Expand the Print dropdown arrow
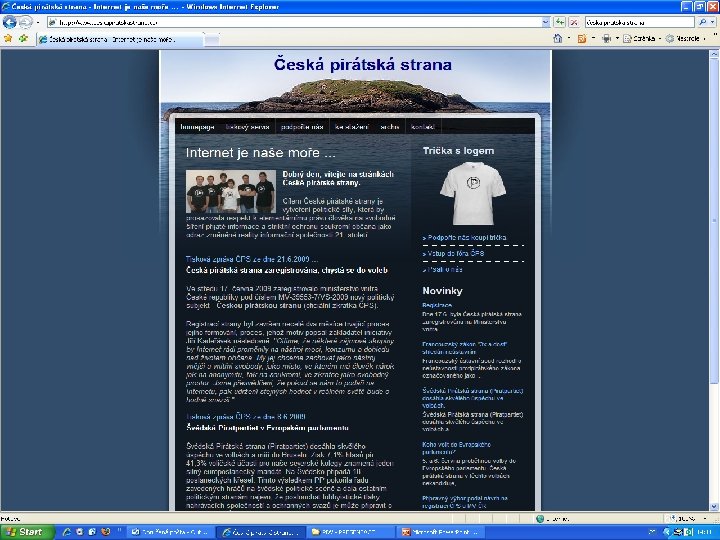Image resolution: width=720 pixels, height=540 pixels. [x=617, y=39]
